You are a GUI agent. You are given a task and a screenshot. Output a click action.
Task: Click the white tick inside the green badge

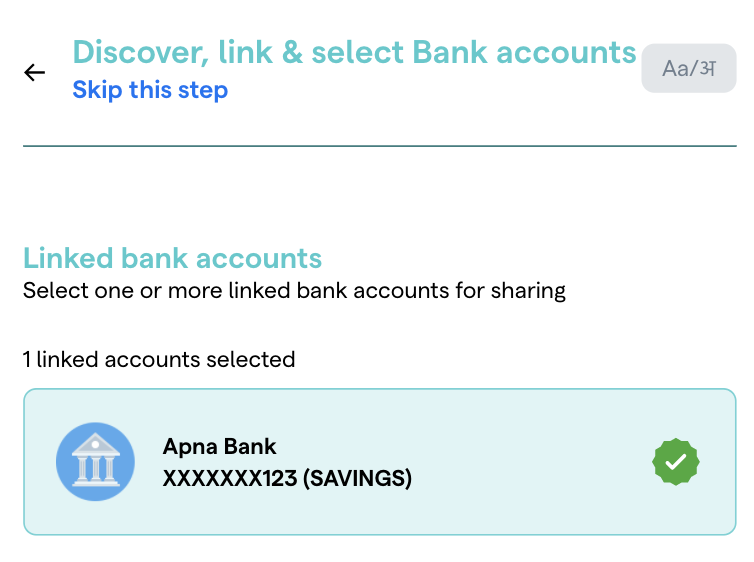(x=675, y=462)
